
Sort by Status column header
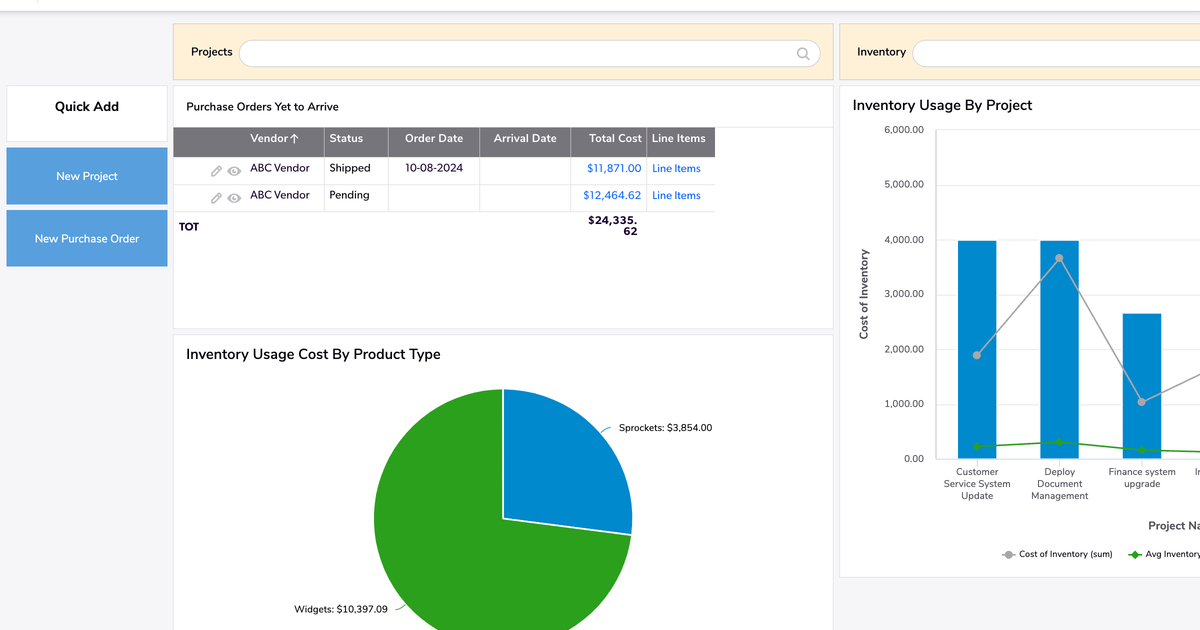point(346,139)
